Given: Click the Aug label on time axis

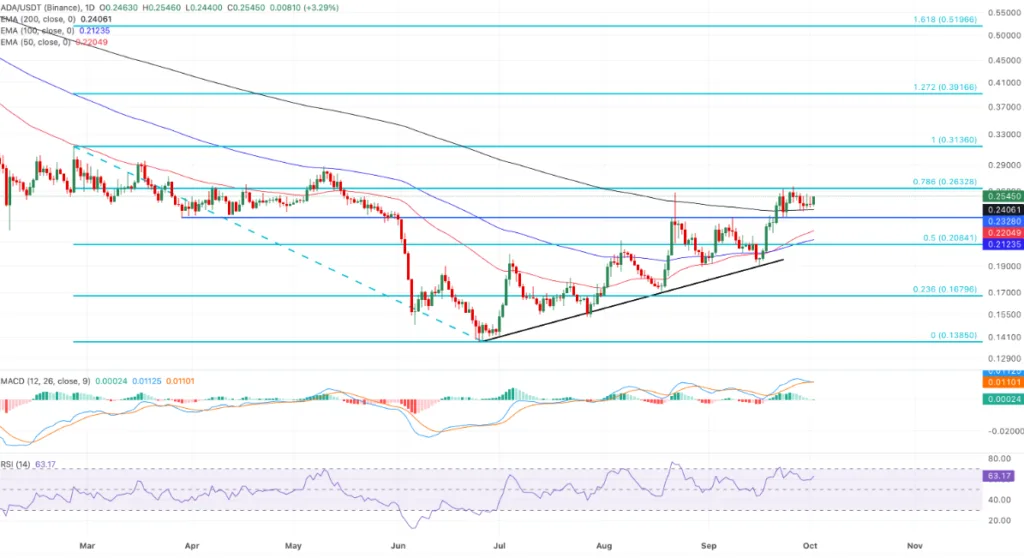Looking at the screenshot, I should click(x=604, y=546).
